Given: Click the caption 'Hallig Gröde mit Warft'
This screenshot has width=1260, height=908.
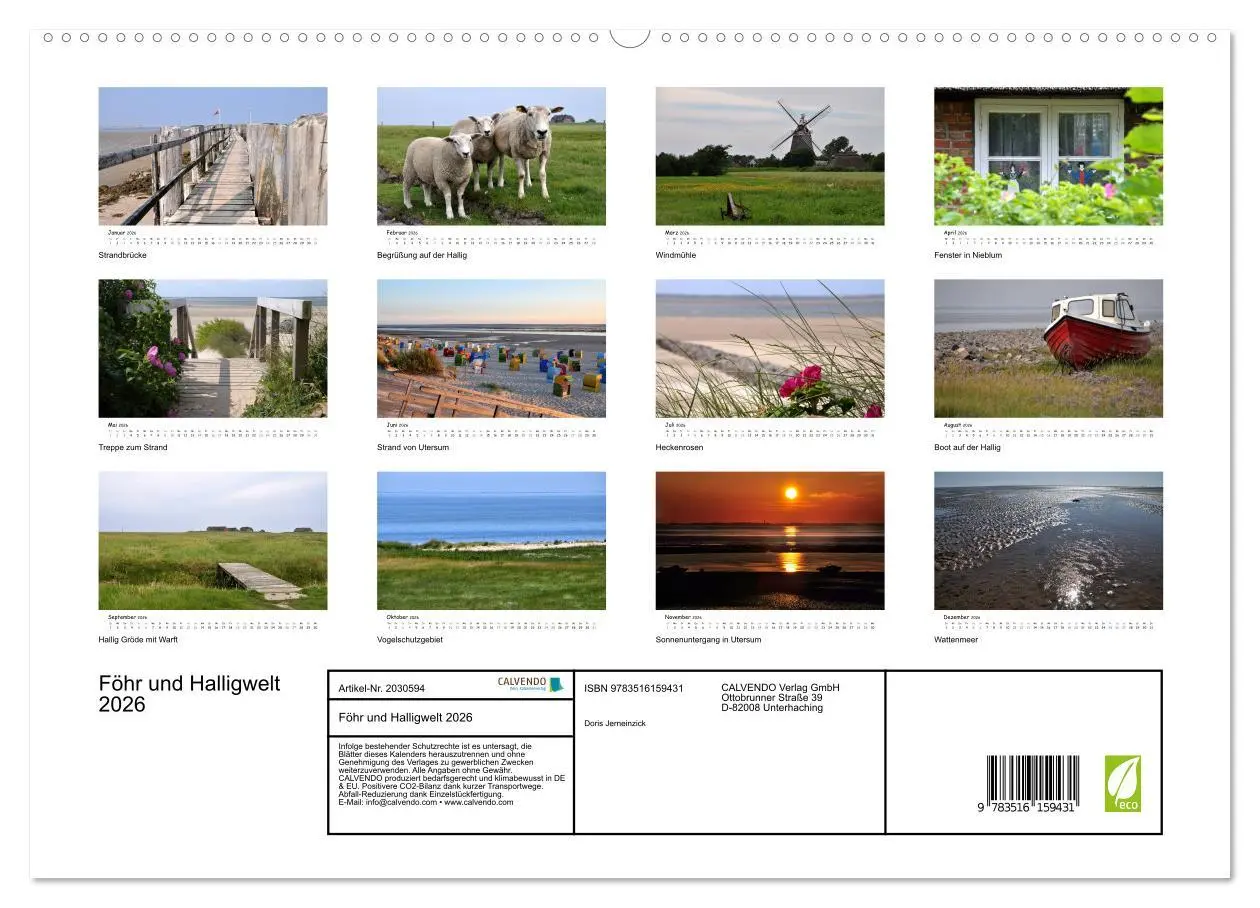Looking at the screenshot, I should [x=138, y=639].
